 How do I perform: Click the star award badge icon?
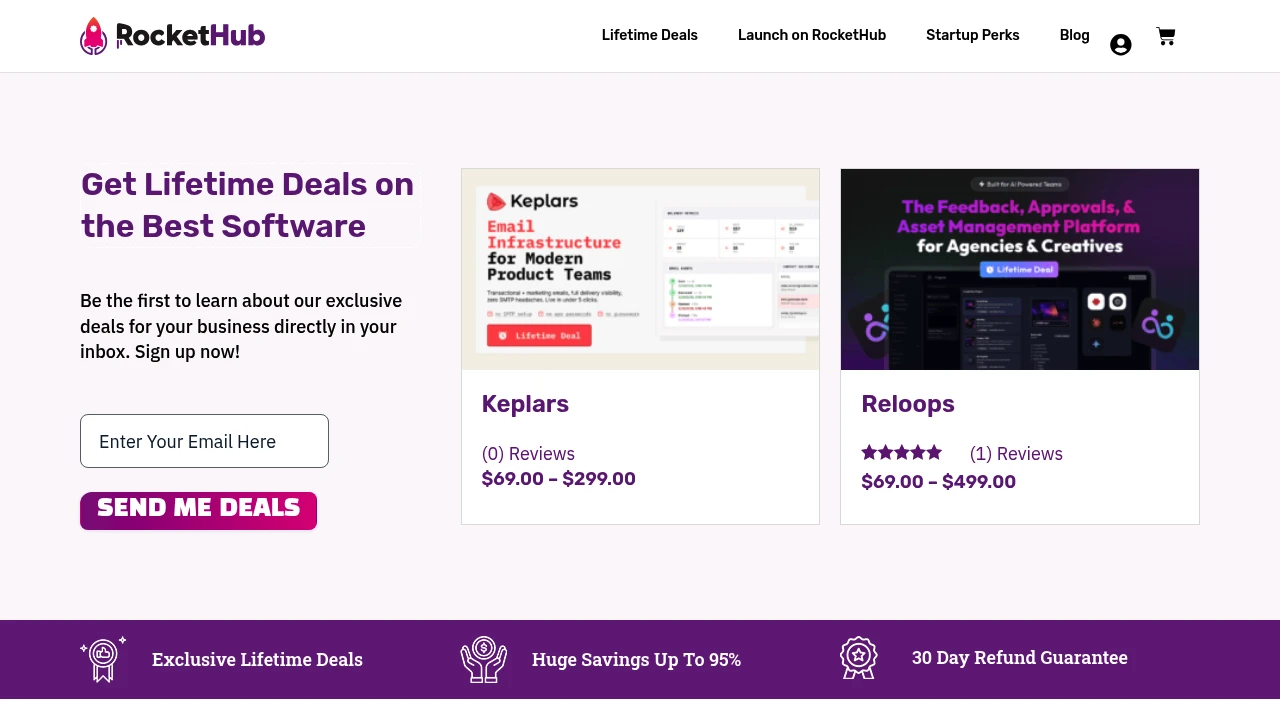(x=859, y=658)
